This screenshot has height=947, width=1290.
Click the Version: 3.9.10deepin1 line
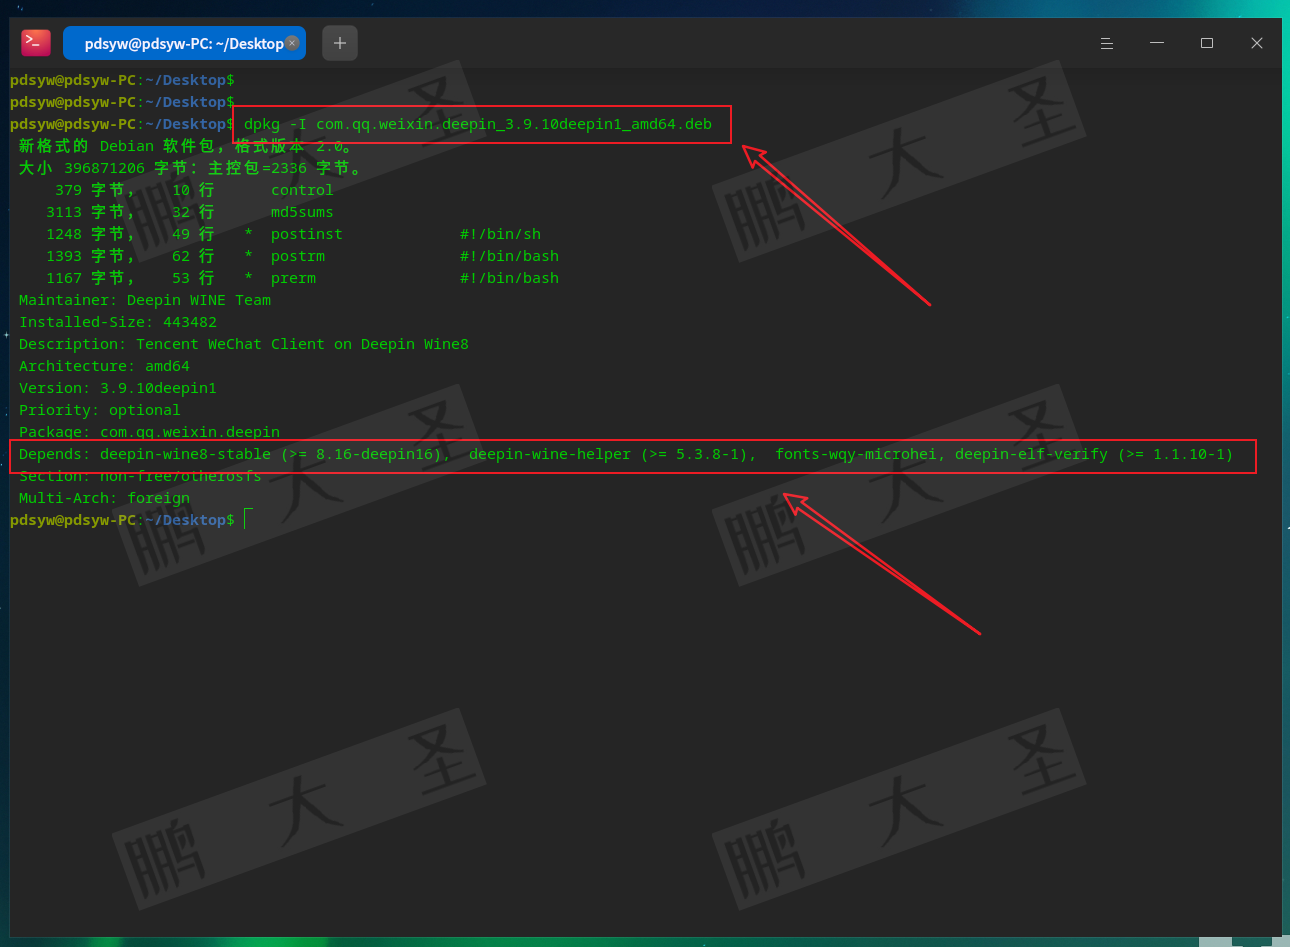pyautogui.click(x=118, y=388)
